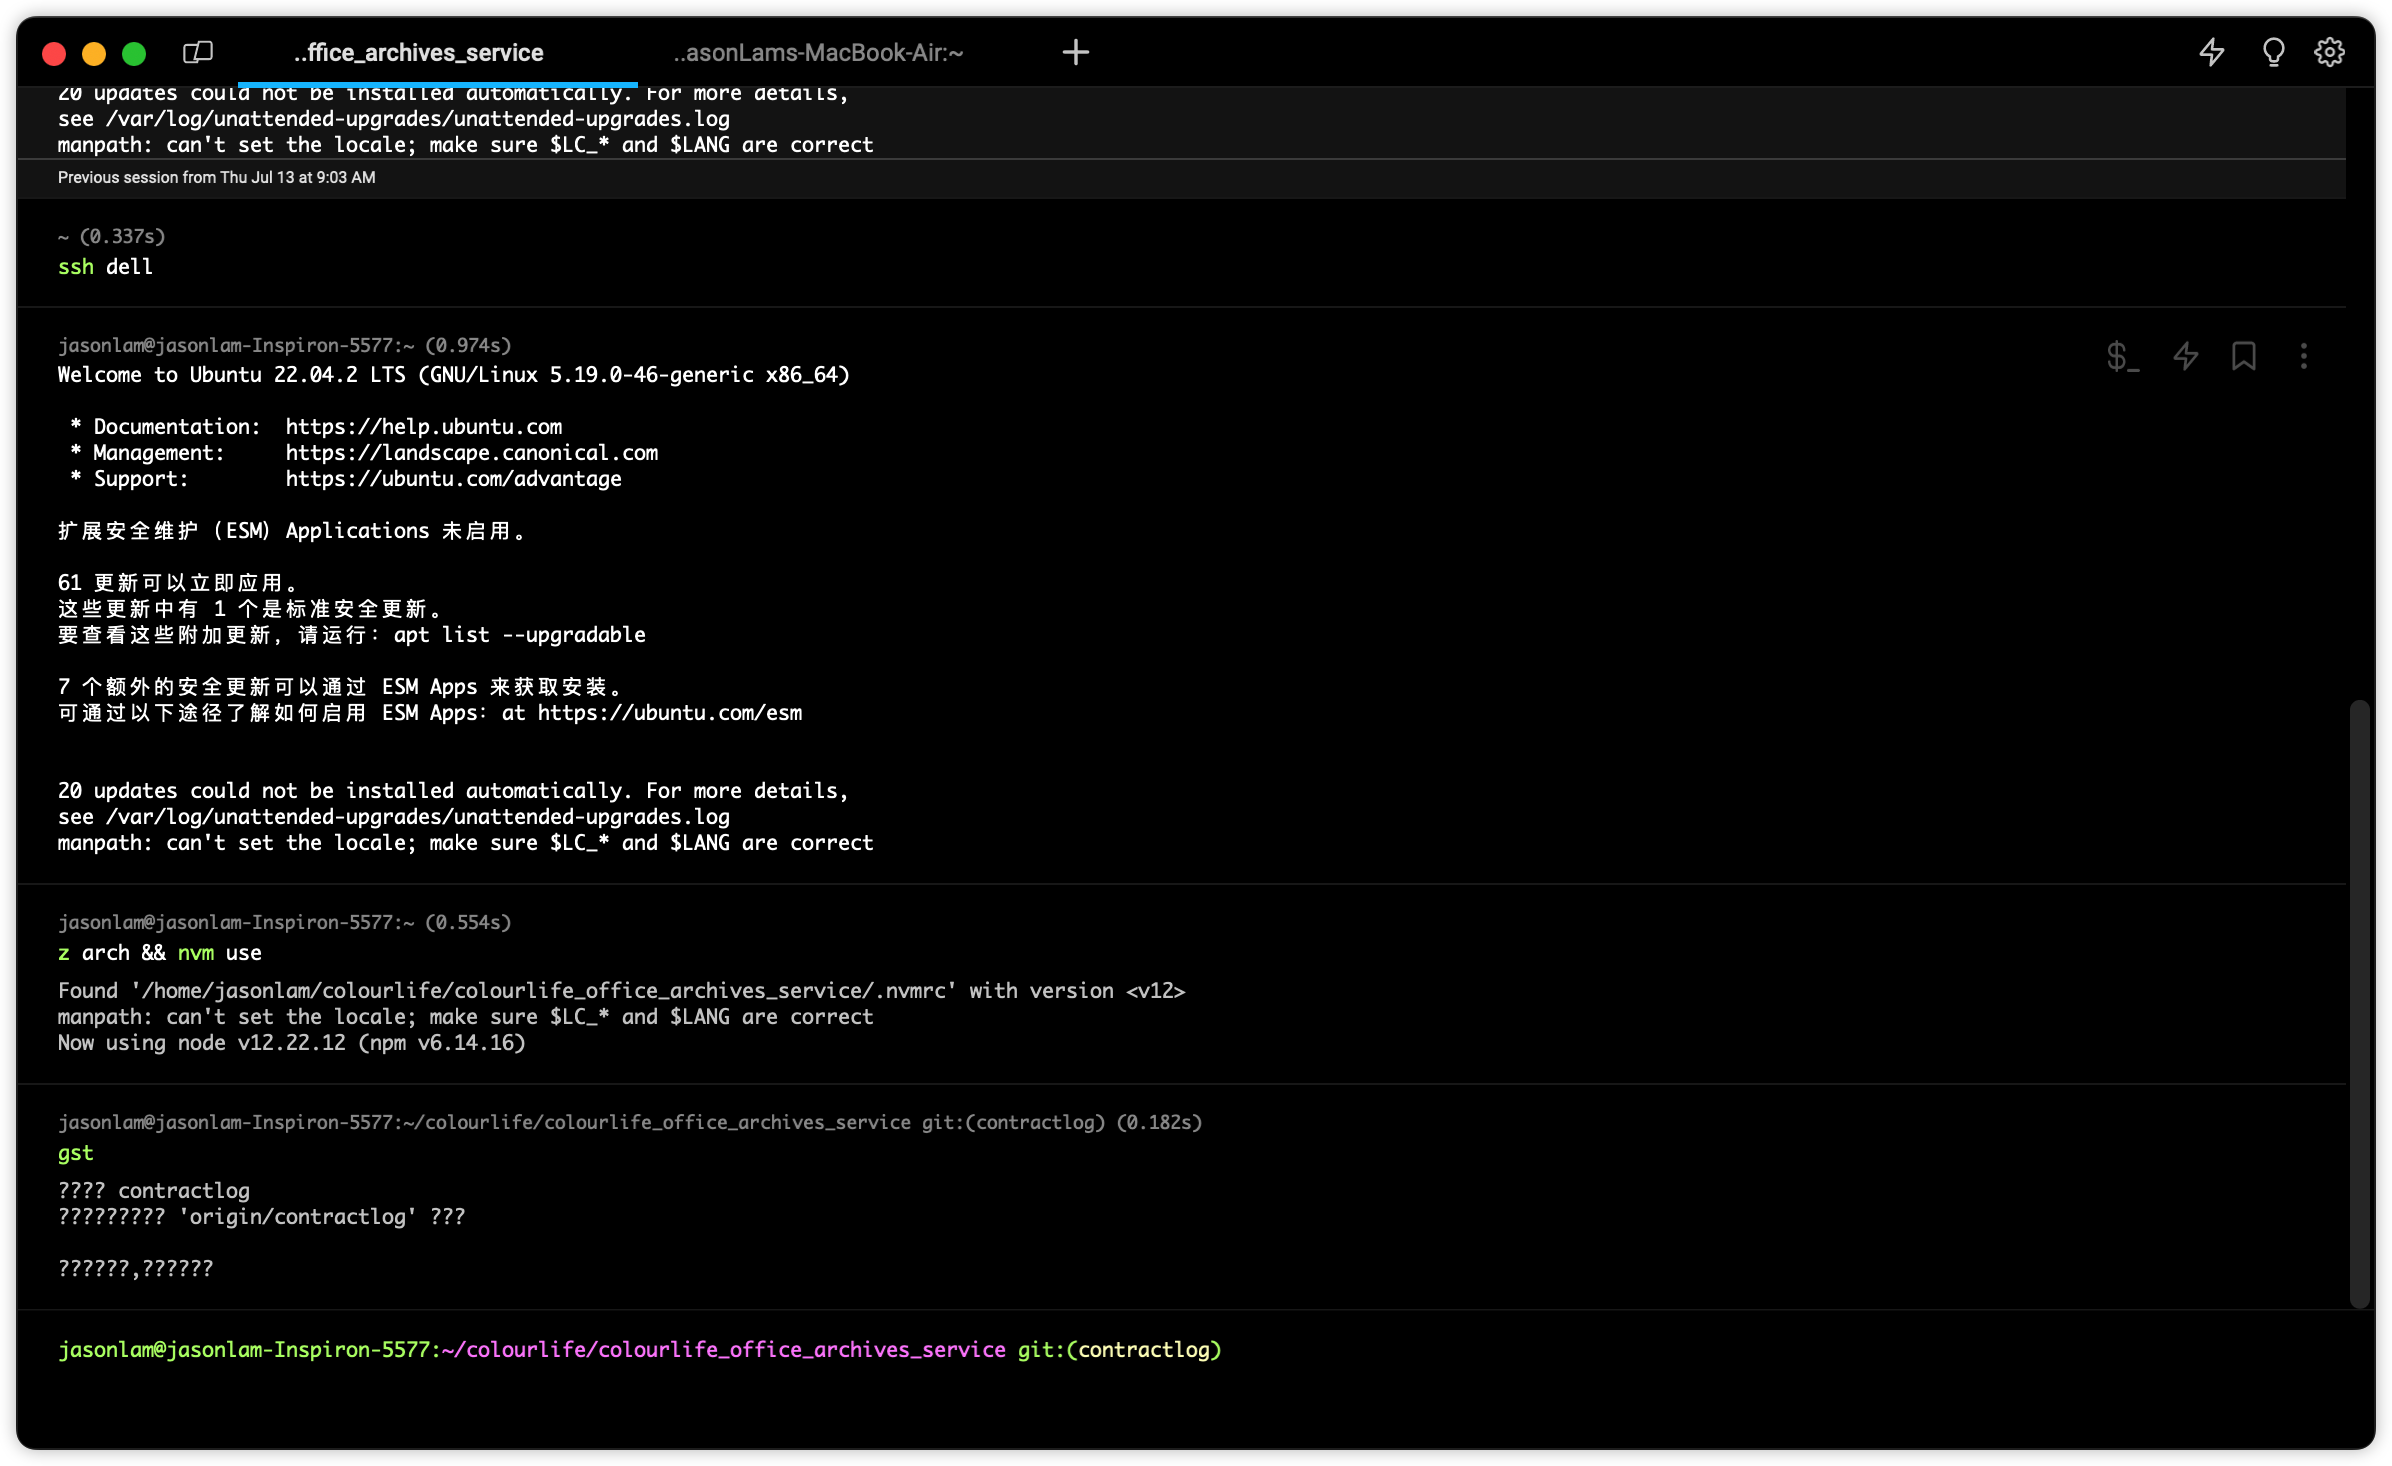Visit the https://ubuntu.com/esm link
This screenshot has width=2392, height=1466.
668,712
